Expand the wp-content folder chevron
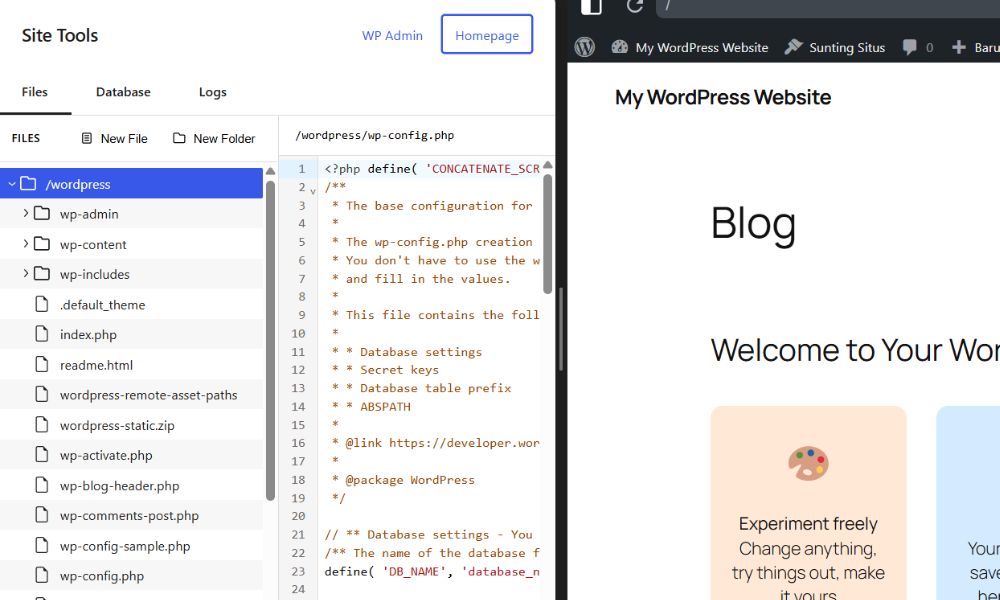Image resolution: width=1000 pixels, height=600 pixels. 26,244
